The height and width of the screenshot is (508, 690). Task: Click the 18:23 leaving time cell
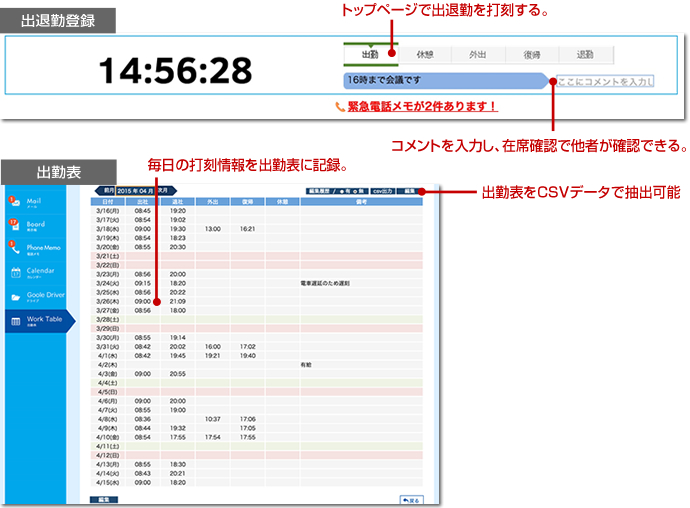[x=178, y=238]
